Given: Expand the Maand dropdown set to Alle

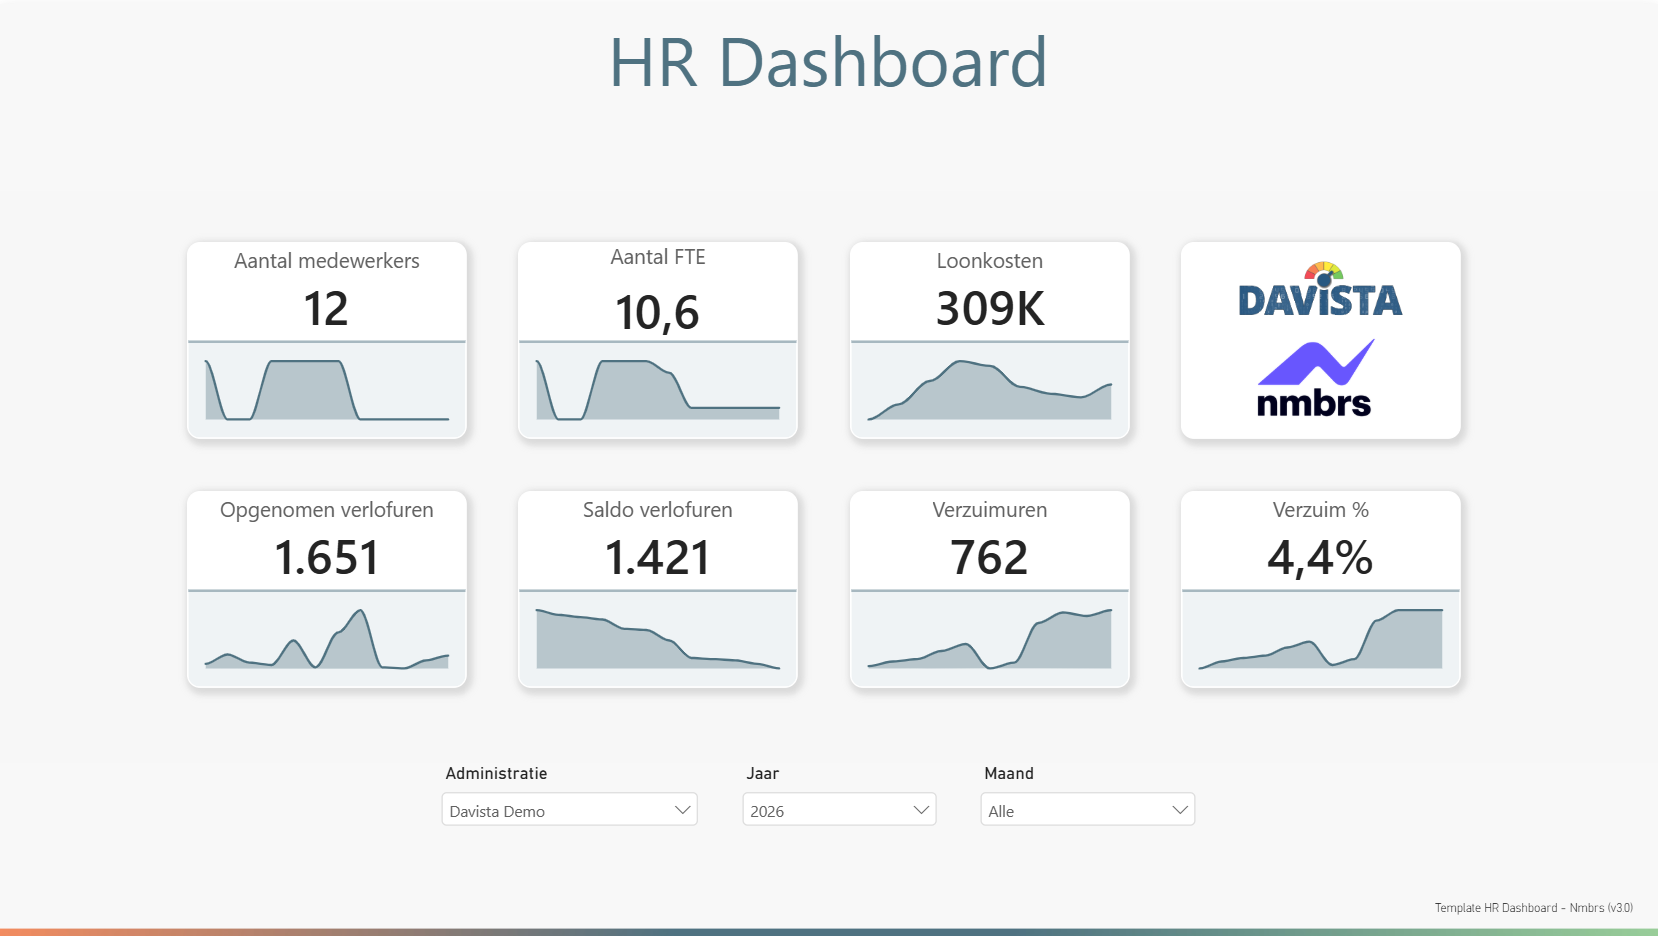Looking at the screenshot, I should [x=1087, y=810].
